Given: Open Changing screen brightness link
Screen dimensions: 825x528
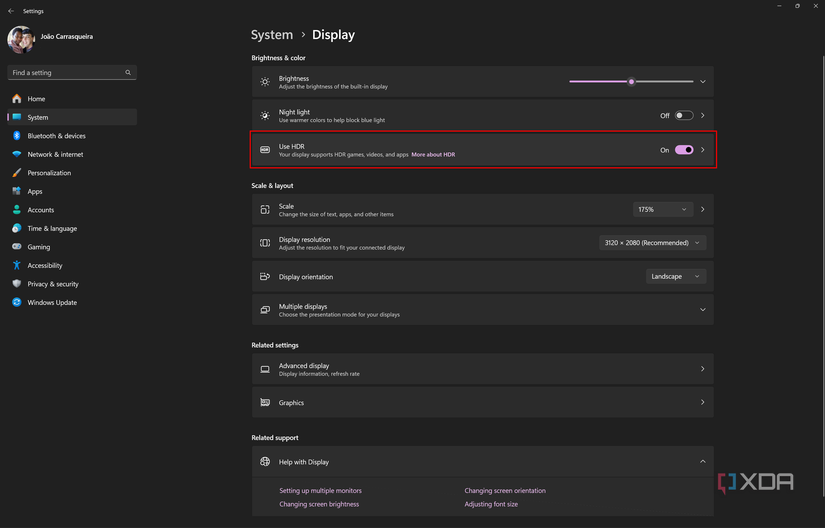Looking at the screenshot, I should coord(319,504).
